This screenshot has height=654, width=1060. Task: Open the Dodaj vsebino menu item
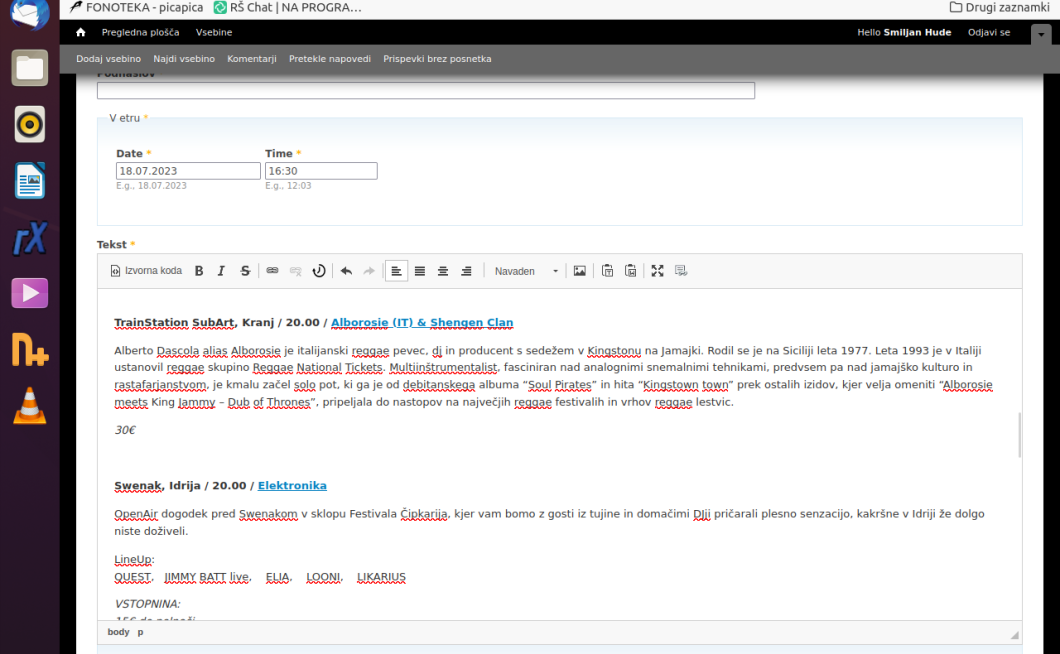click(108, 59)
